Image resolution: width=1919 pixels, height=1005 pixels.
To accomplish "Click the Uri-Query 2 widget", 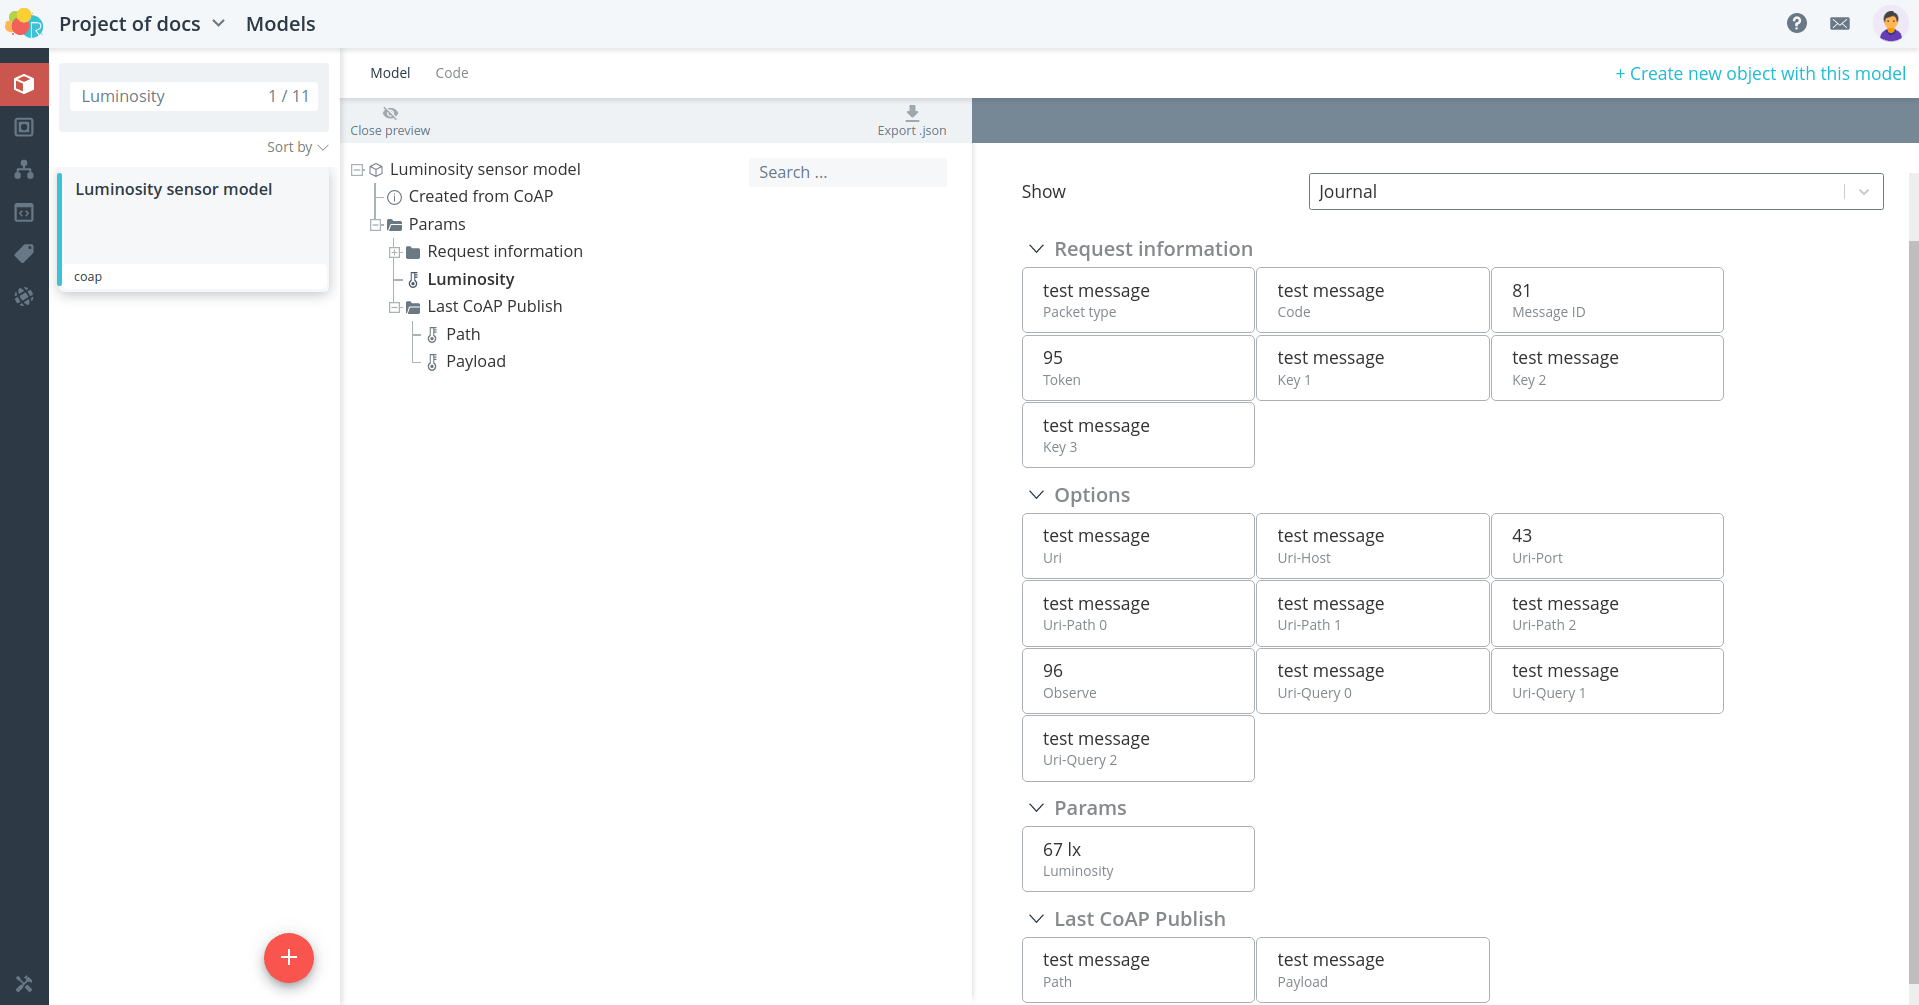I will pos(1138,749).
